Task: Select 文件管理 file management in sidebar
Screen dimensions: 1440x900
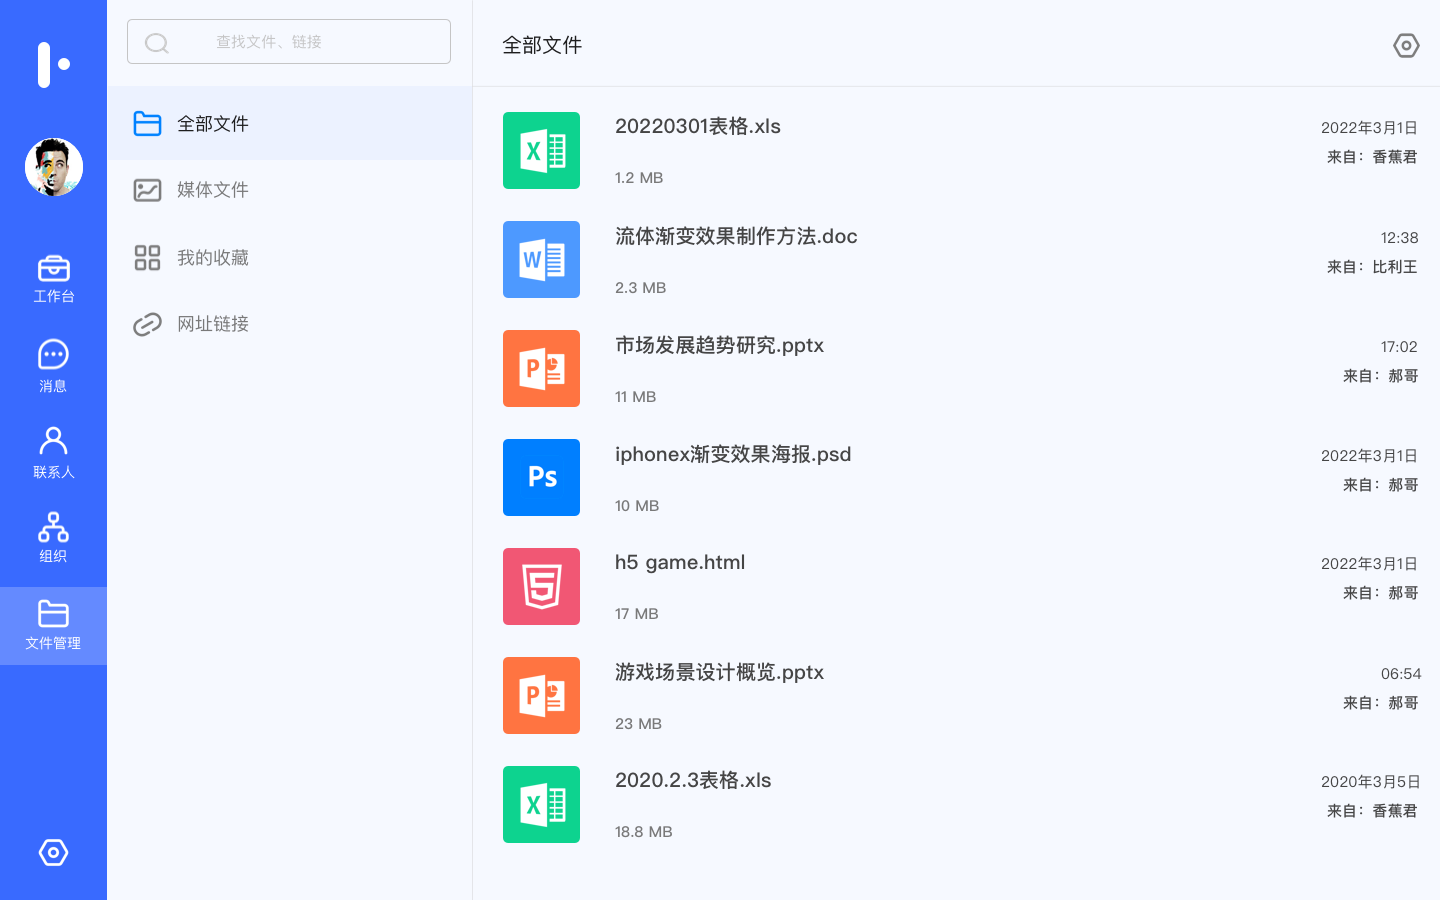Action: click(53, 626)
